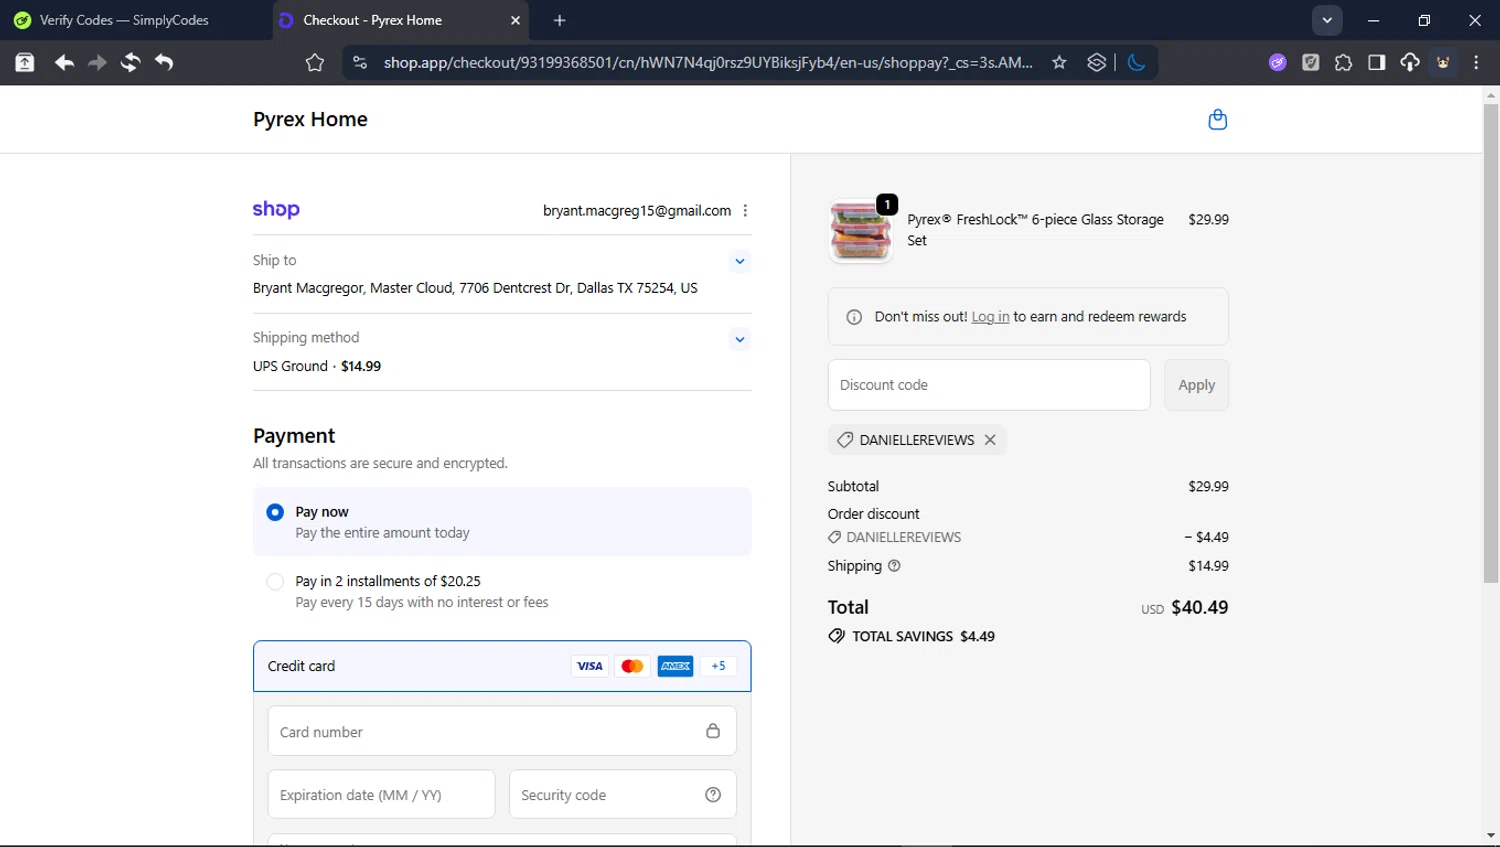Screen dimensions: 1500x847
Task: Show the +5 more card types
Action: click(x=718, y=666)
